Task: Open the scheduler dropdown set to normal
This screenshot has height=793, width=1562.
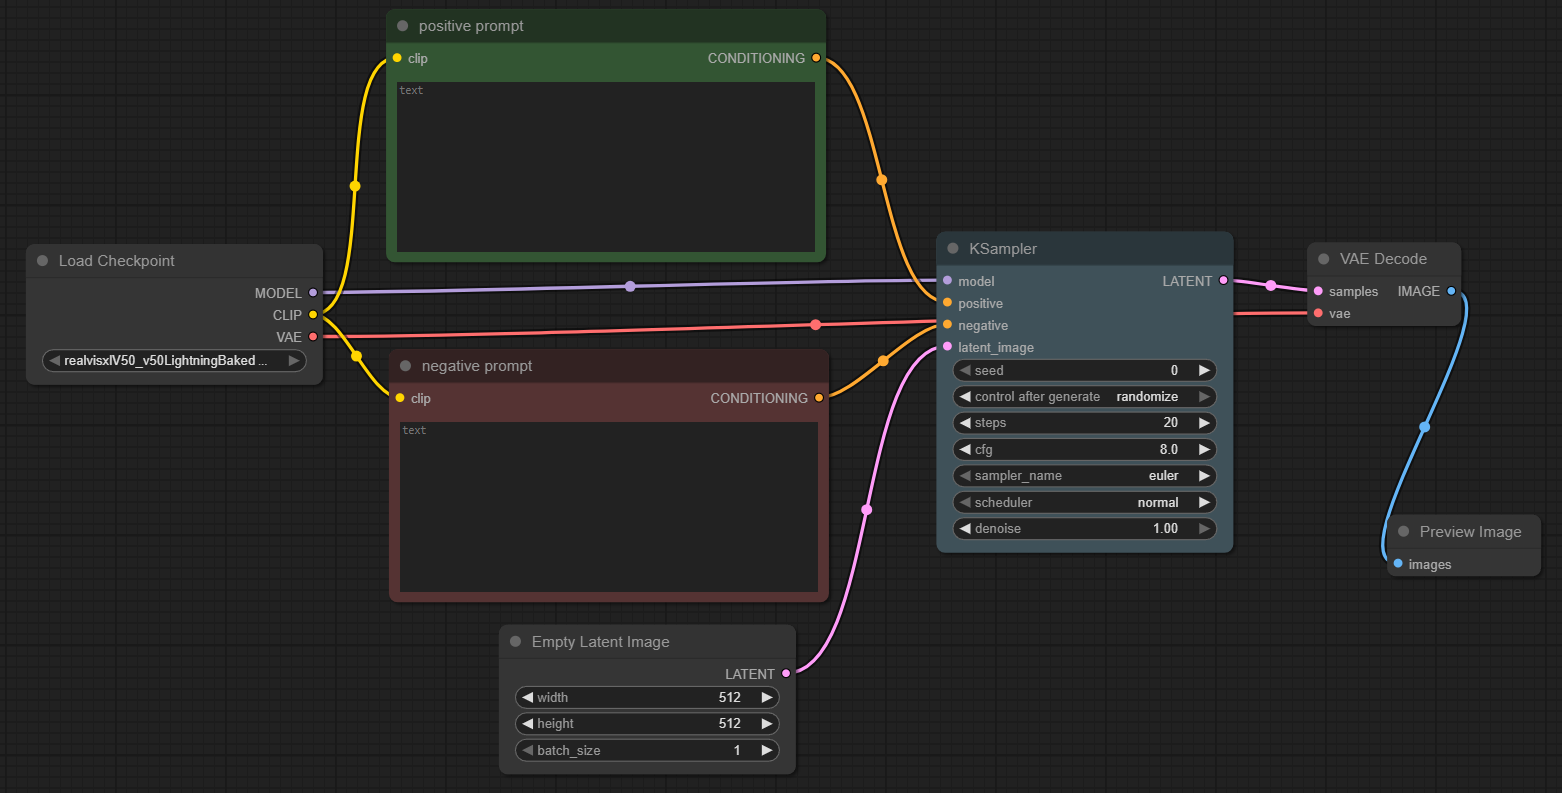Action: coord(1084,502)
